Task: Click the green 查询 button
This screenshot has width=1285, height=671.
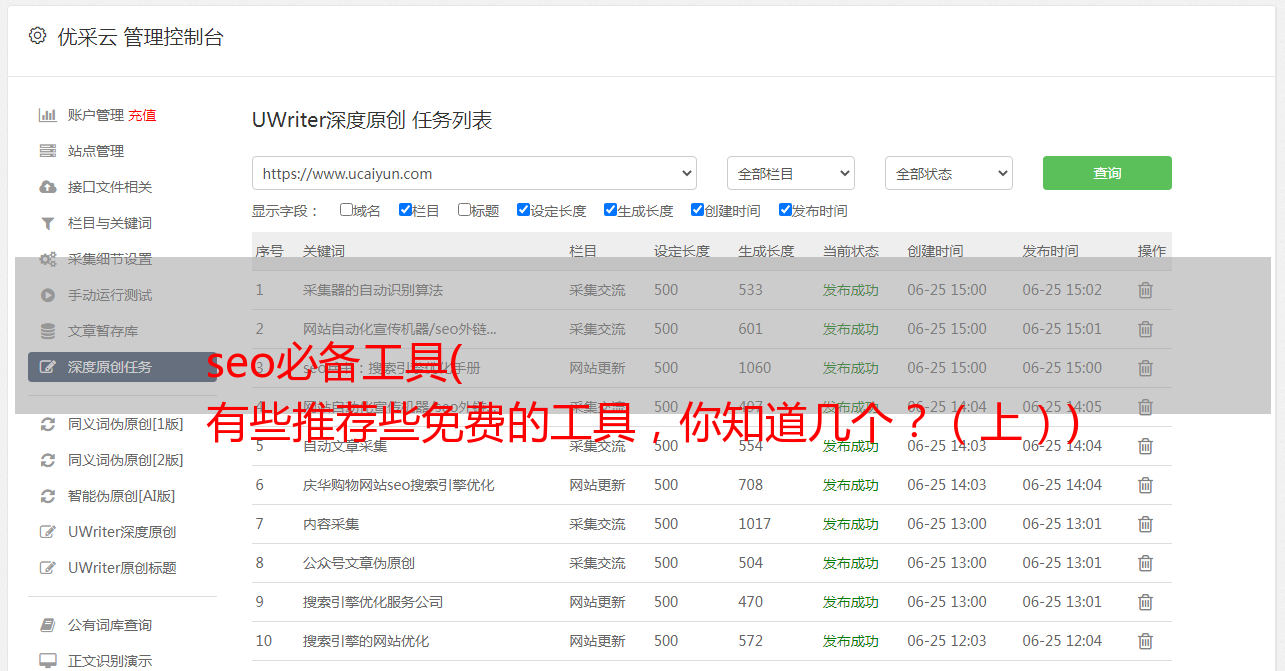Action: click(1106, 173)
